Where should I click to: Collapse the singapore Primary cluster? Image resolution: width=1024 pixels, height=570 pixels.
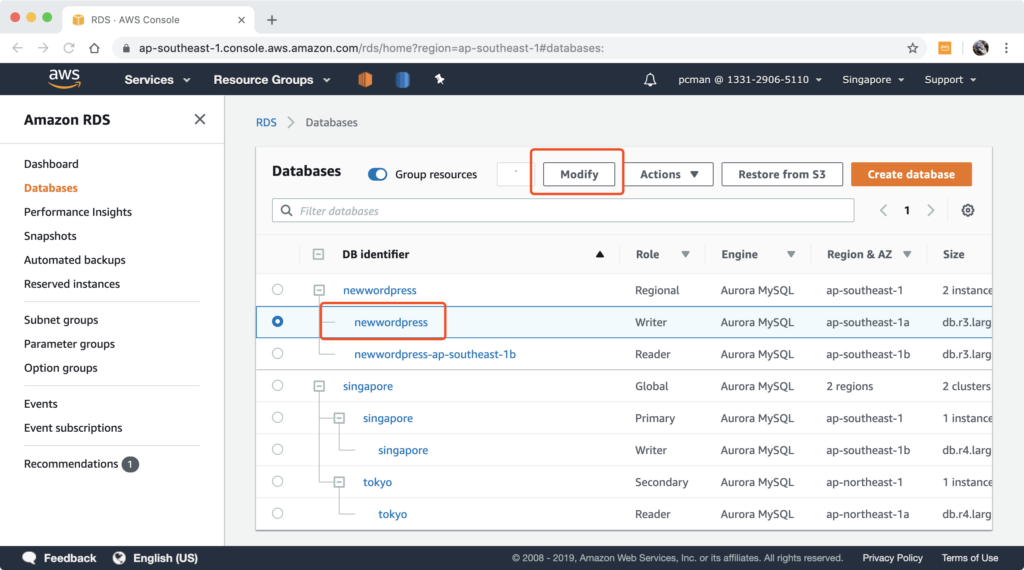339,418
